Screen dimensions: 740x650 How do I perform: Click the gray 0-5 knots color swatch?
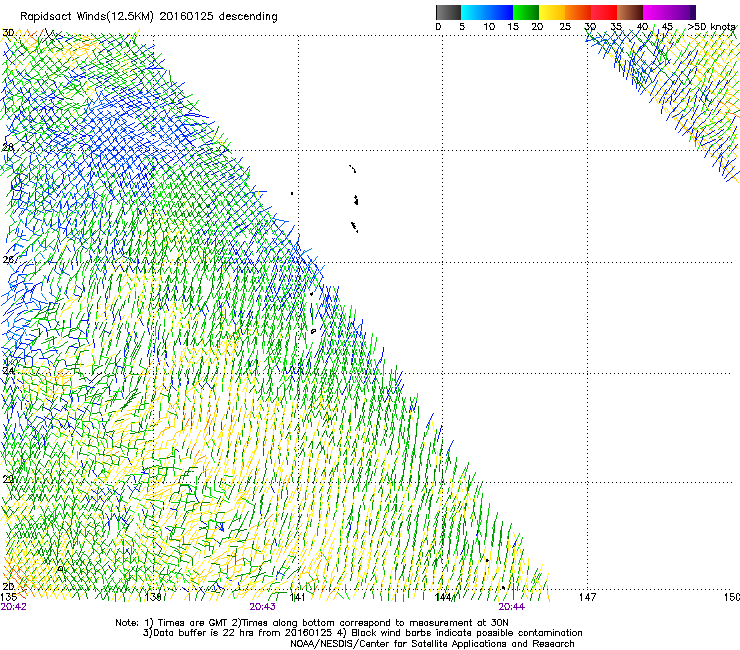tap(448, 12)
